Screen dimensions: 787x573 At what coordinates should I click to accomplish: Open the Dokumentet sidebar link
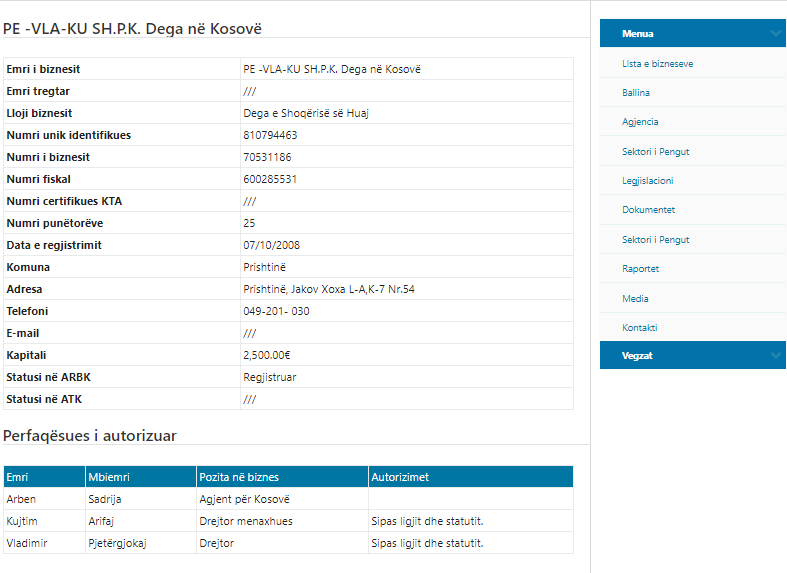tap(648, 210)
